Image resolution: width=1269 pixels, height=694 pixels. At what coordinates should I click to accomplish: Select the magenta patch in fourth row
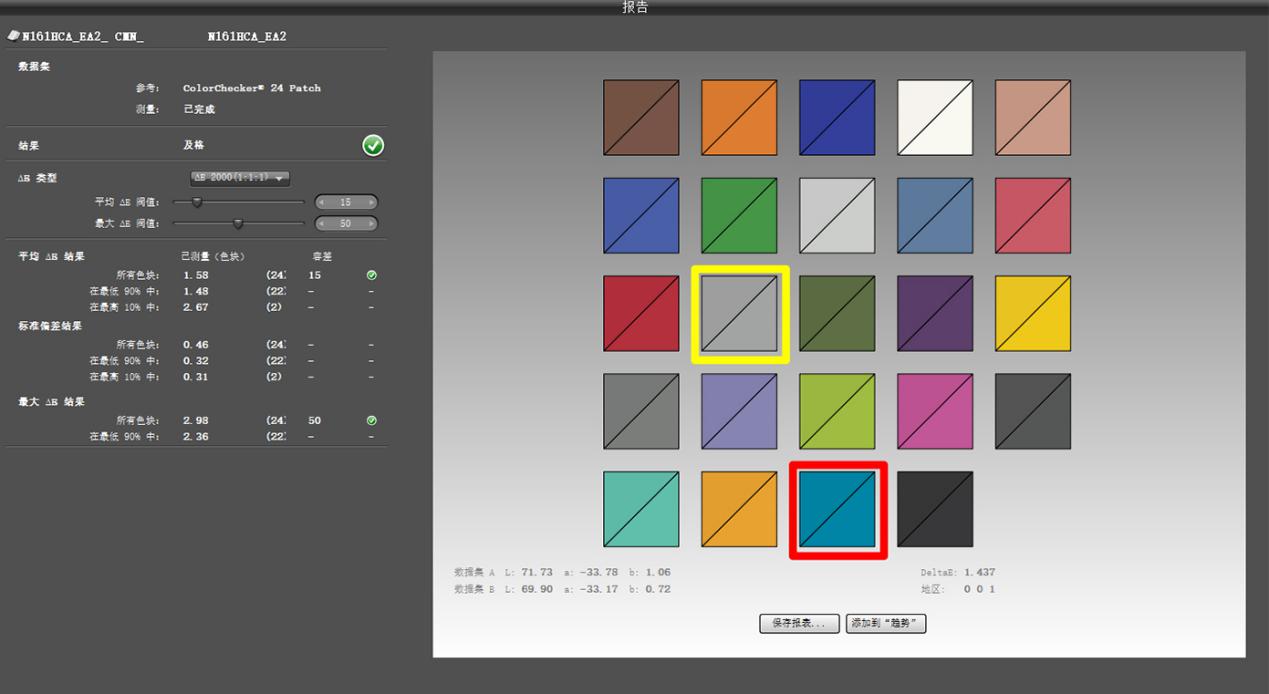coord(935,411)
